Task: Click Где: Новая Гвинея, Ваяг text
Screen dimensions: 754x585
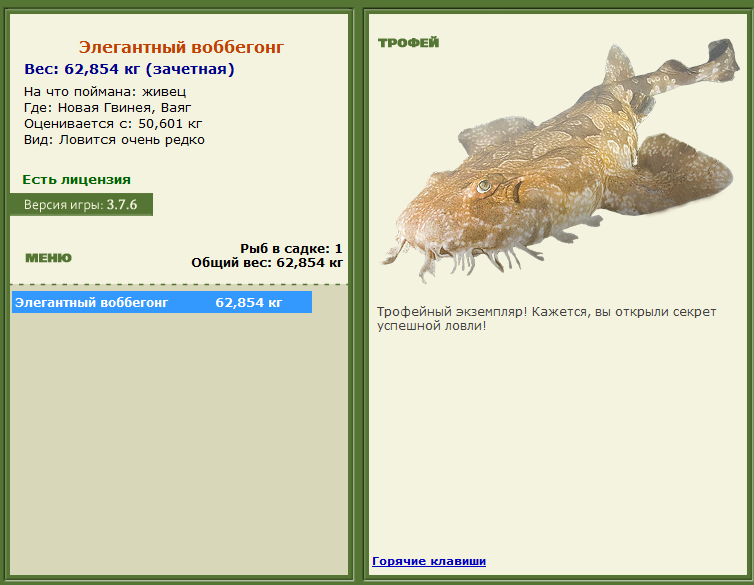Action: pyautogui.click(x=108, y=108)
